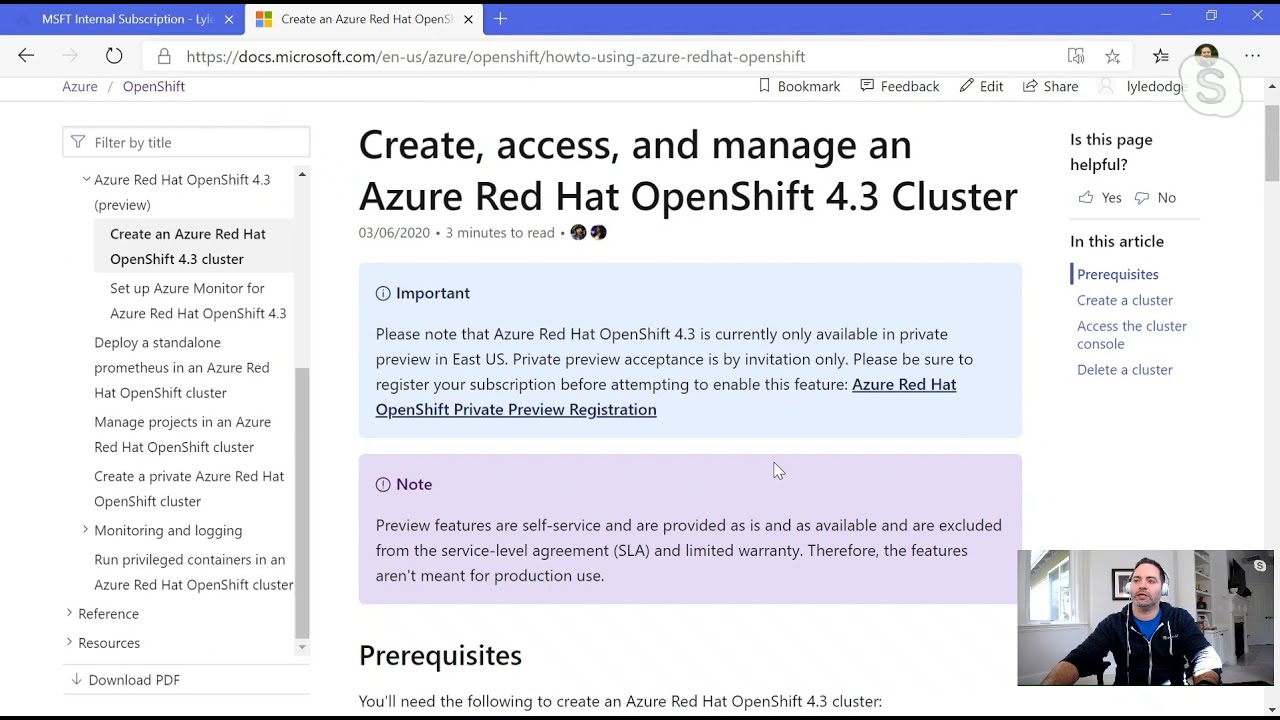This screenshot has width=1280, height=720.
Task: Click Download PDF
Action: [125, 679]
